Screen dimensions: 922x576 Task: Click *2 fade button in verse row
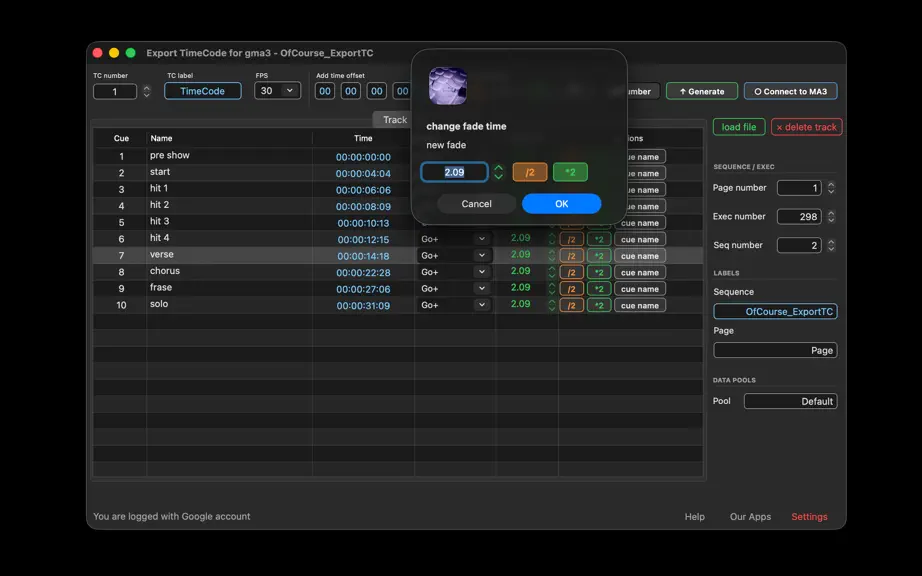pyautogui.click(x=599, y=256)
